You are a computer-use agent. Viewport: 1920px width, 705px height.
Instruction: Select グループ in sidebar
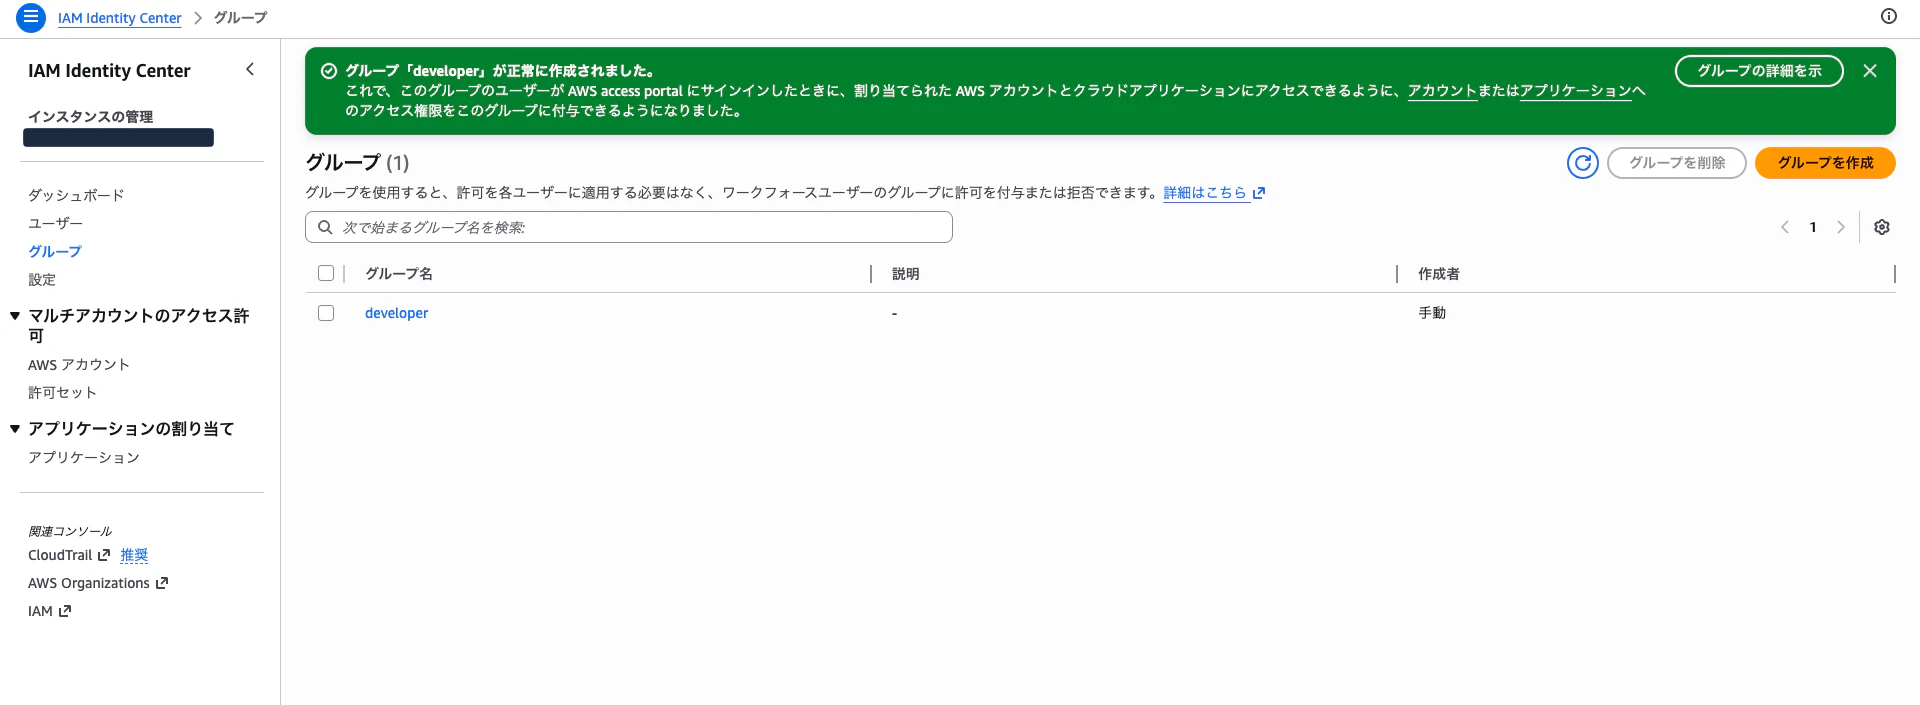[x=55, y=251]
